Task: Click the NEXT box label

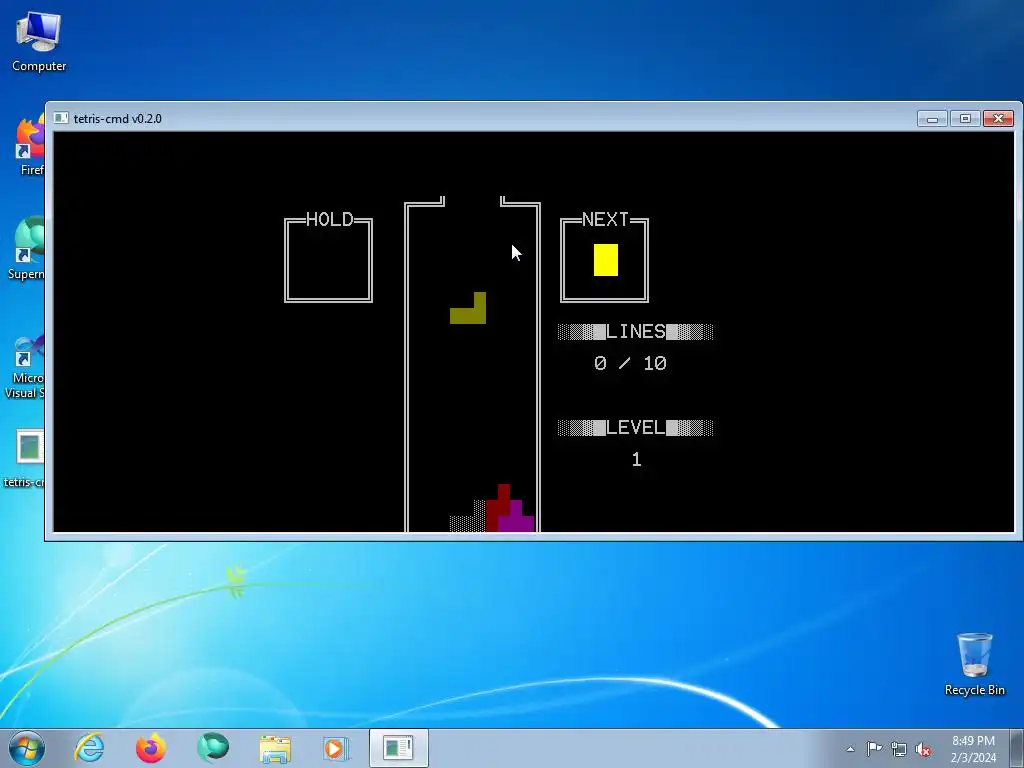Action: click(x=605, y=219)
